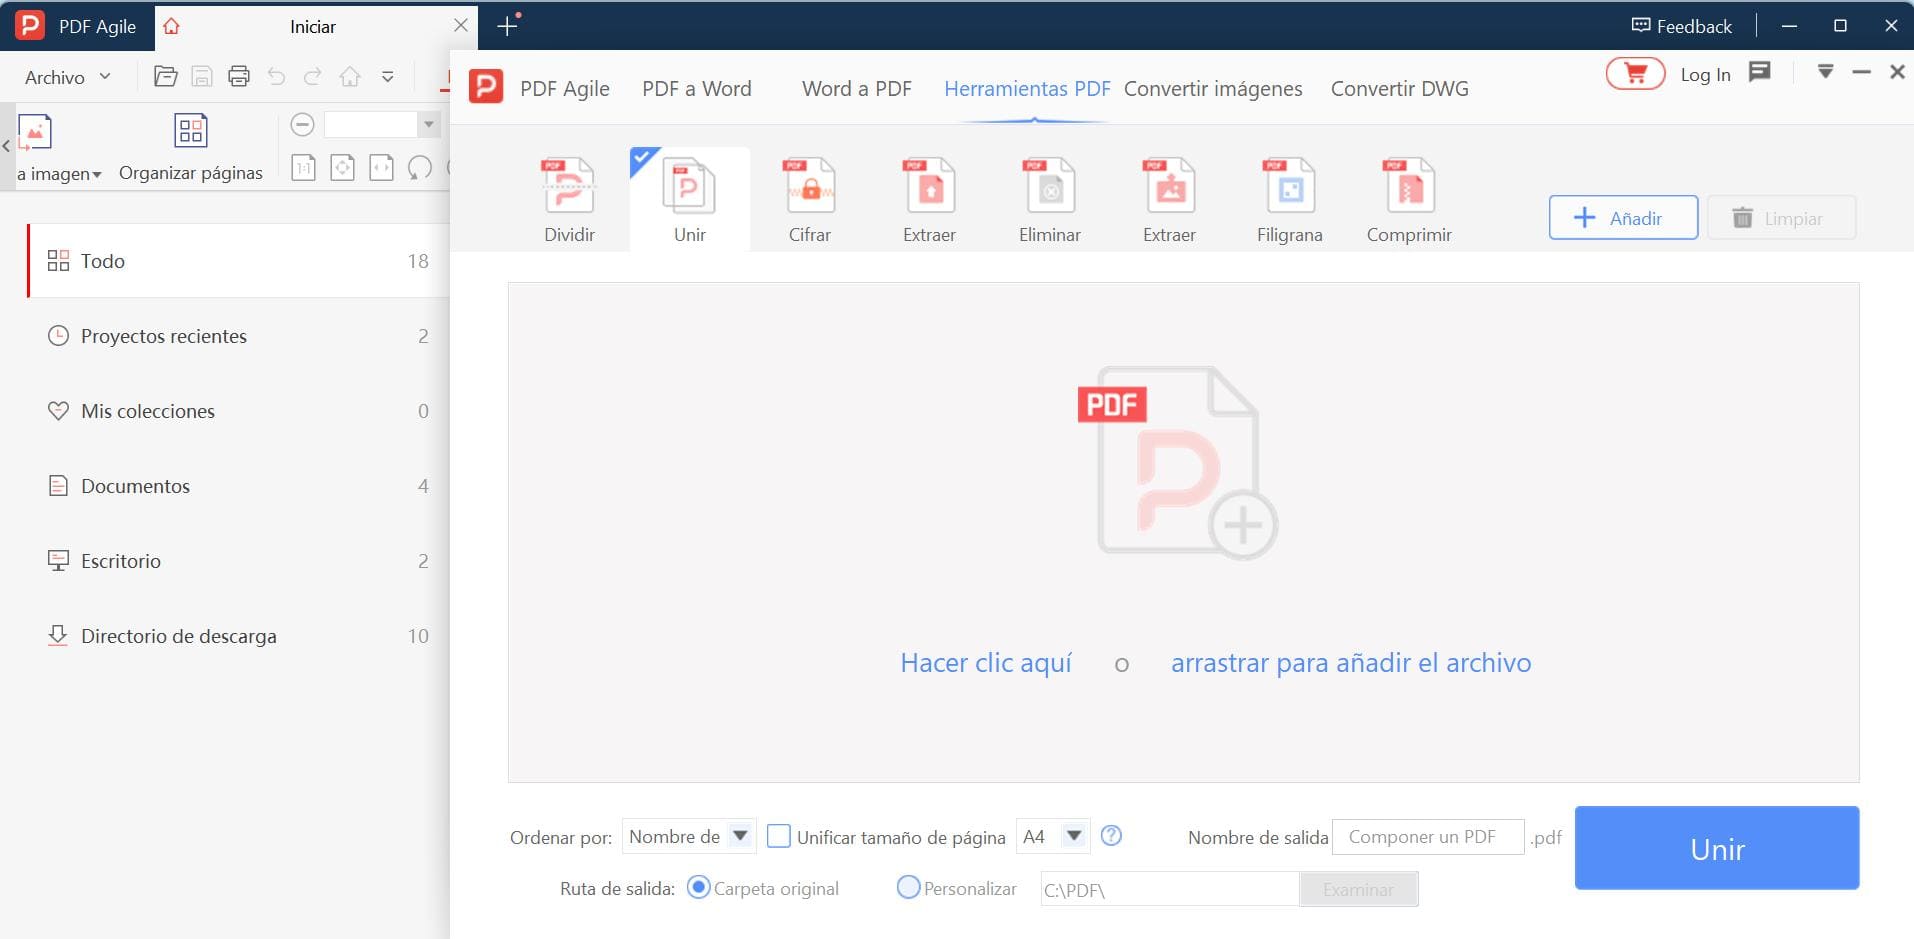The width and height of the screenshot is (1914, 939).
Task: Click the Limpiar button
Action: 1781,217
